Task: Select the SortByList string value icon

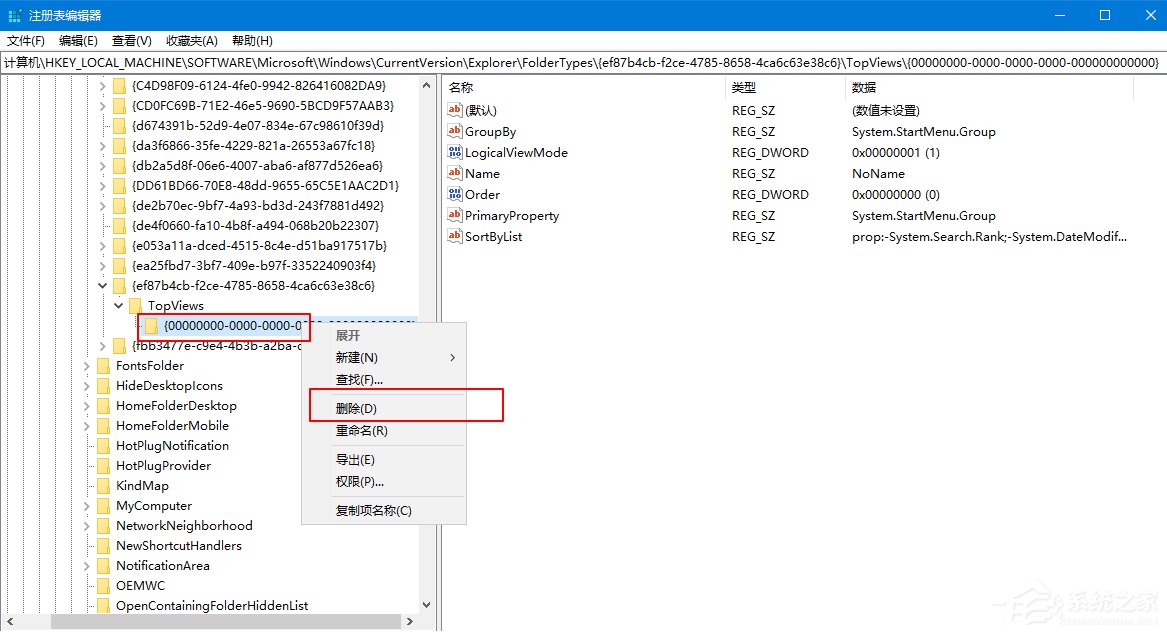Action: click(454, 236)
